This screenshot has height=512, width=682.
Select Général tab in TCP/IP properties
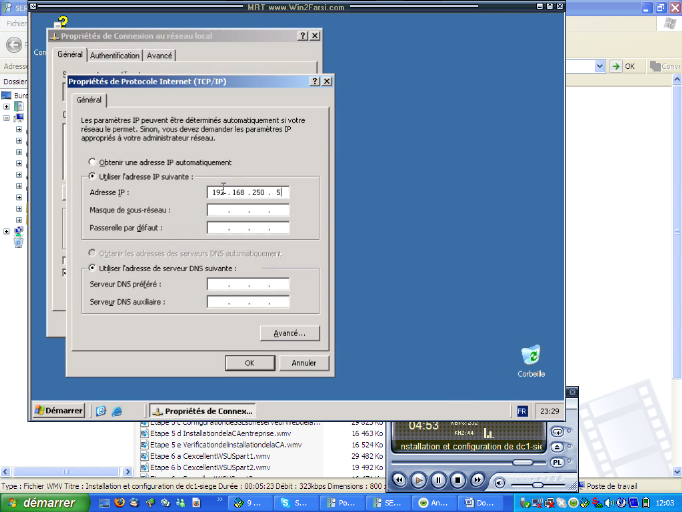(89, 100)
